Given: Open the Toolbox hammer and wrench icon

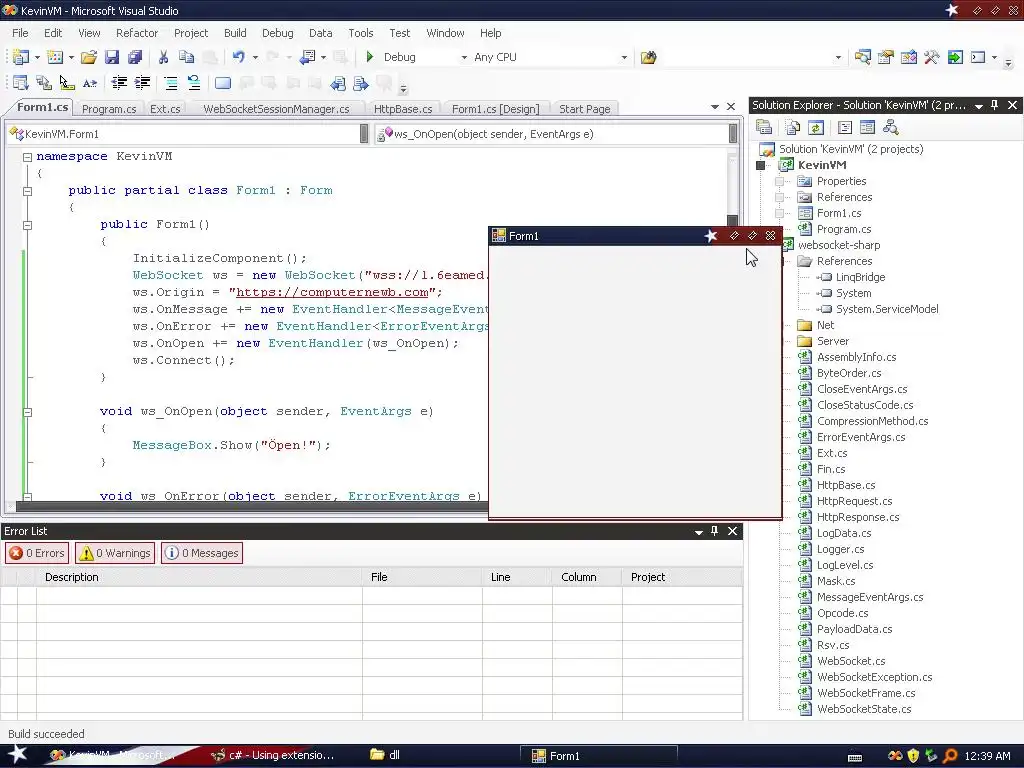Looking at the screenshot, I should point(932,57).
